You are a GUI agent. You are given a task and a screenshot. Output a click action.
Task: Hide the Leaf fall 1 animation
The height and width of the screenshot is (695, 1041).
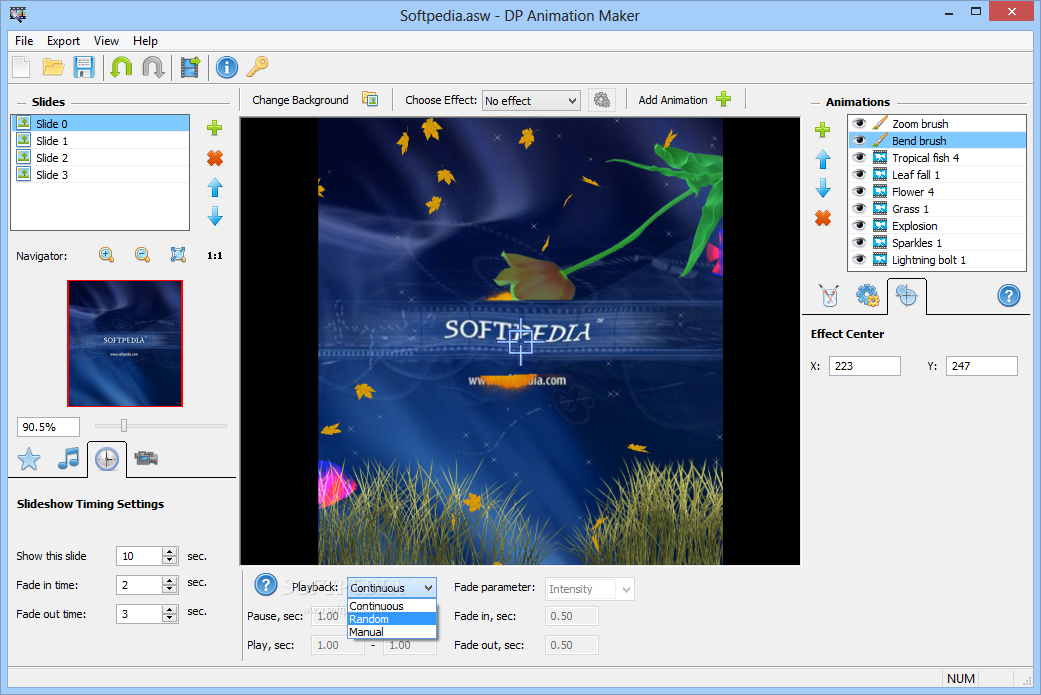(x=859, y=175)
